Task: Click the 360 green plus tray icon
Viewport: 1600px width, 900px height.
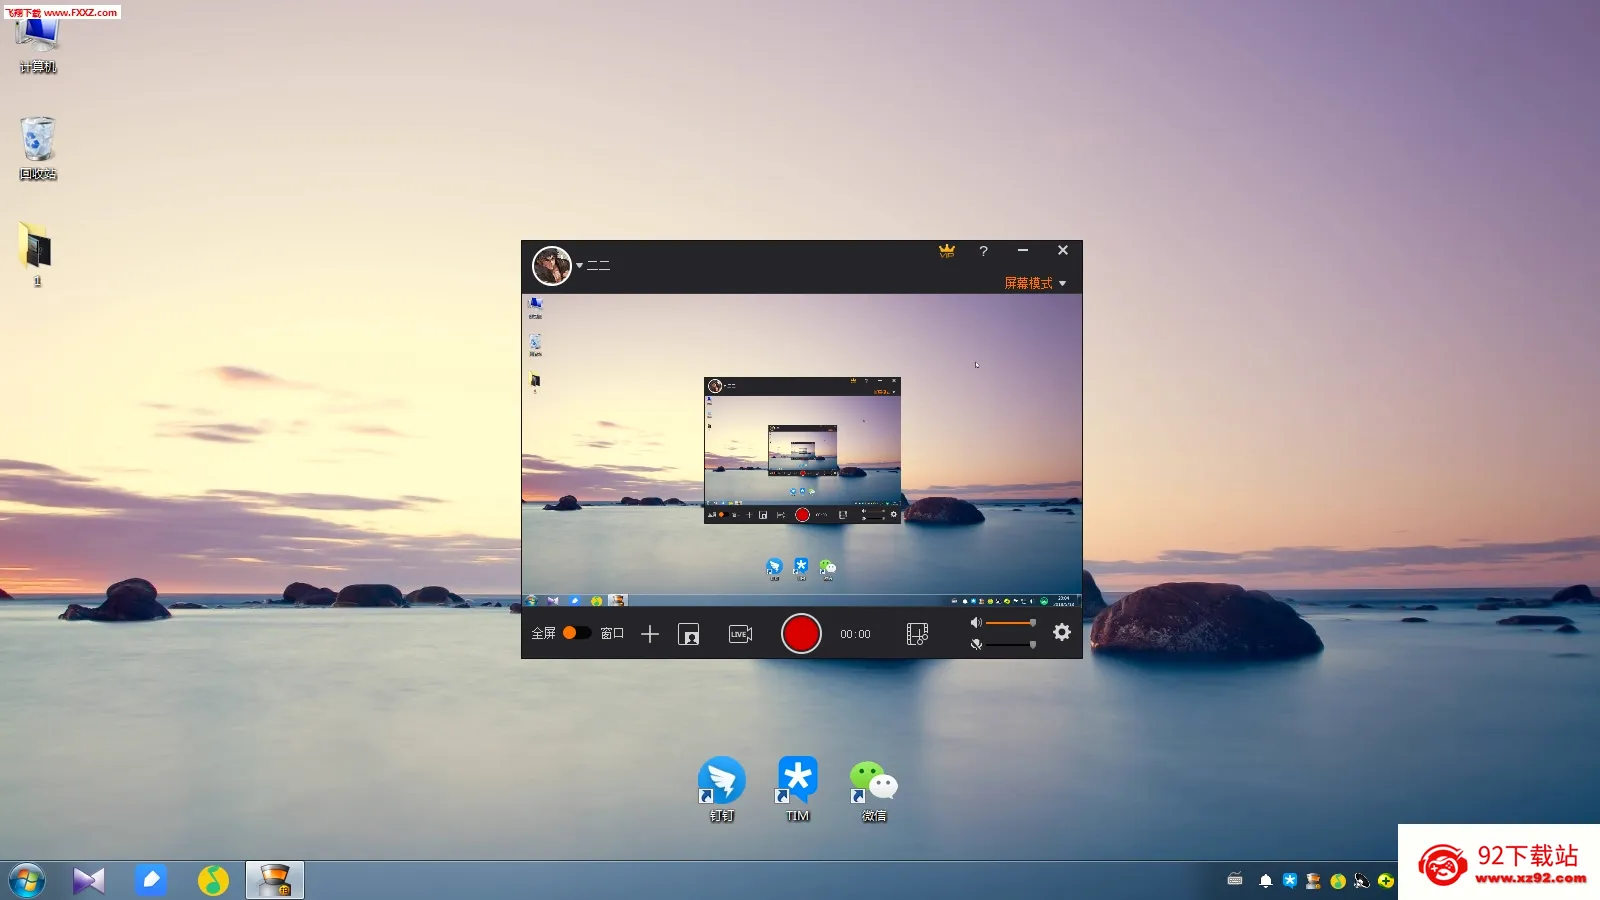Action: pos(1386,881)
